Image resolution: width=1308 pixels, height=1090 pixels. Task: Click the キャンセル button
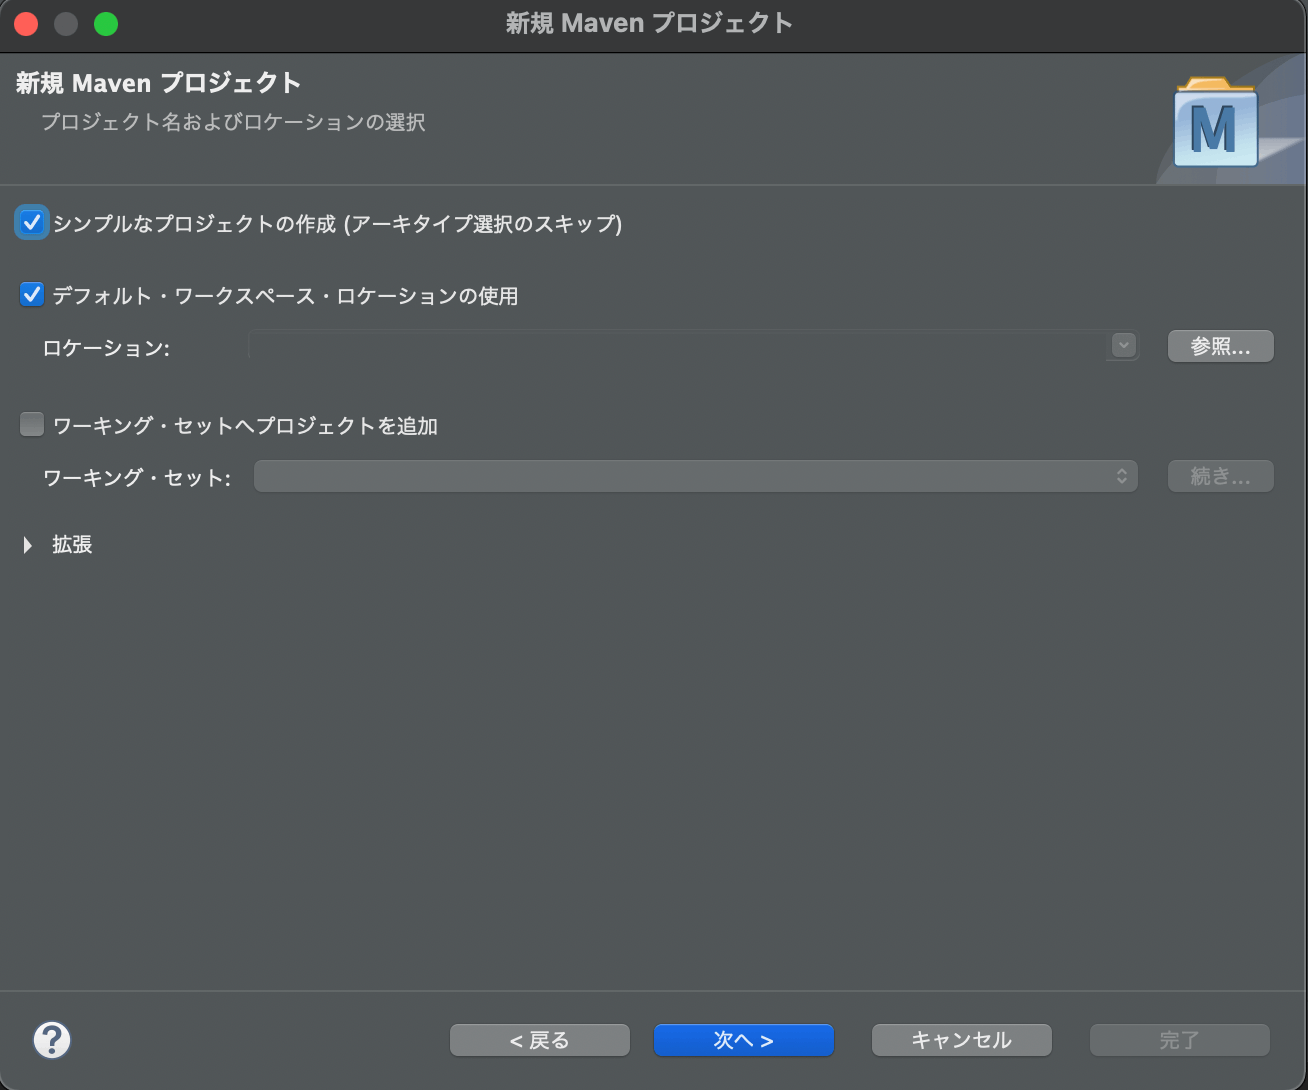click(x=961, y=1040)
